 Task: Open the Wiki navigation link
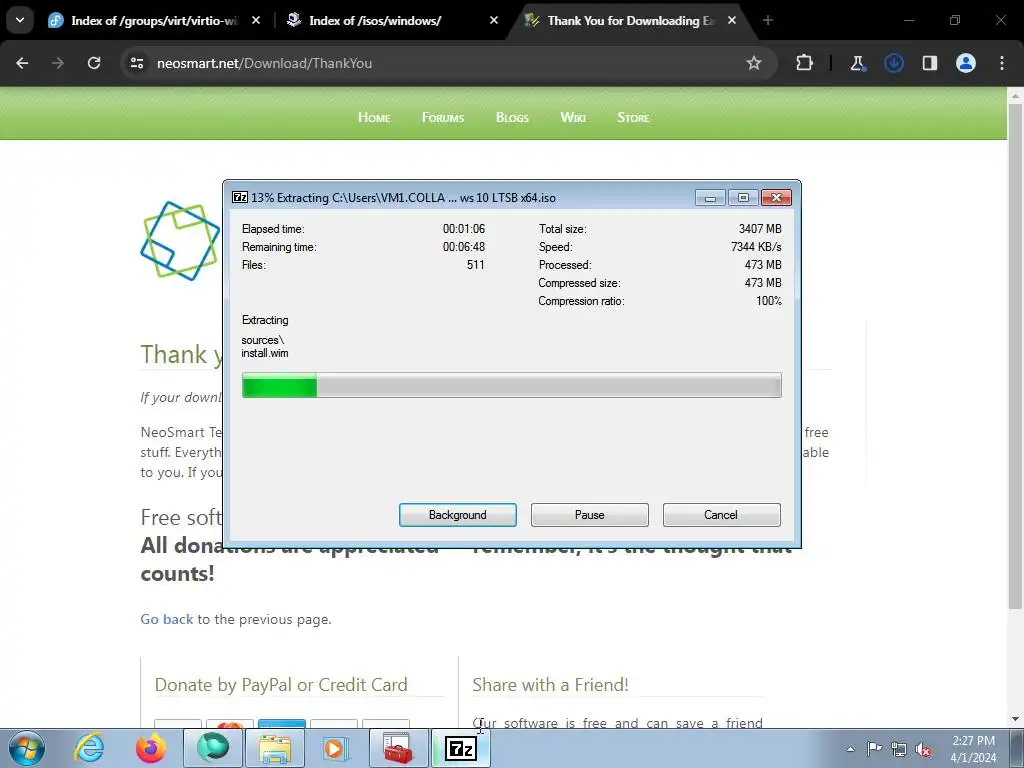pos(573,118)
